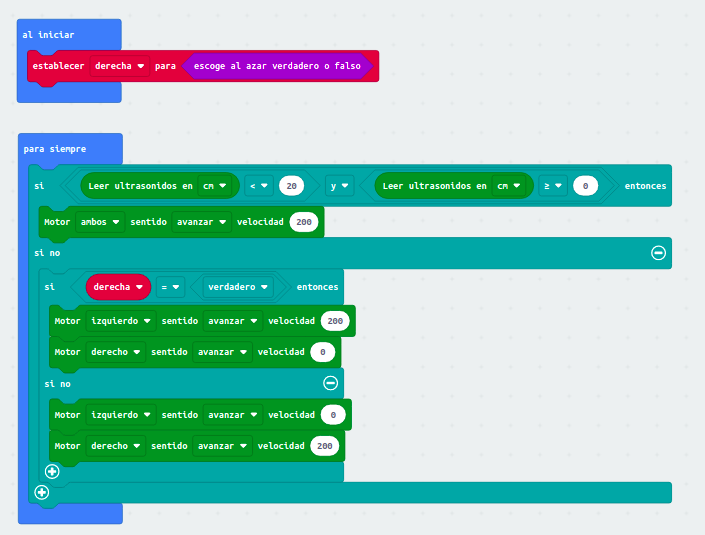Select the 'escoge al azar verdadero o falso' block

point(277,66)
